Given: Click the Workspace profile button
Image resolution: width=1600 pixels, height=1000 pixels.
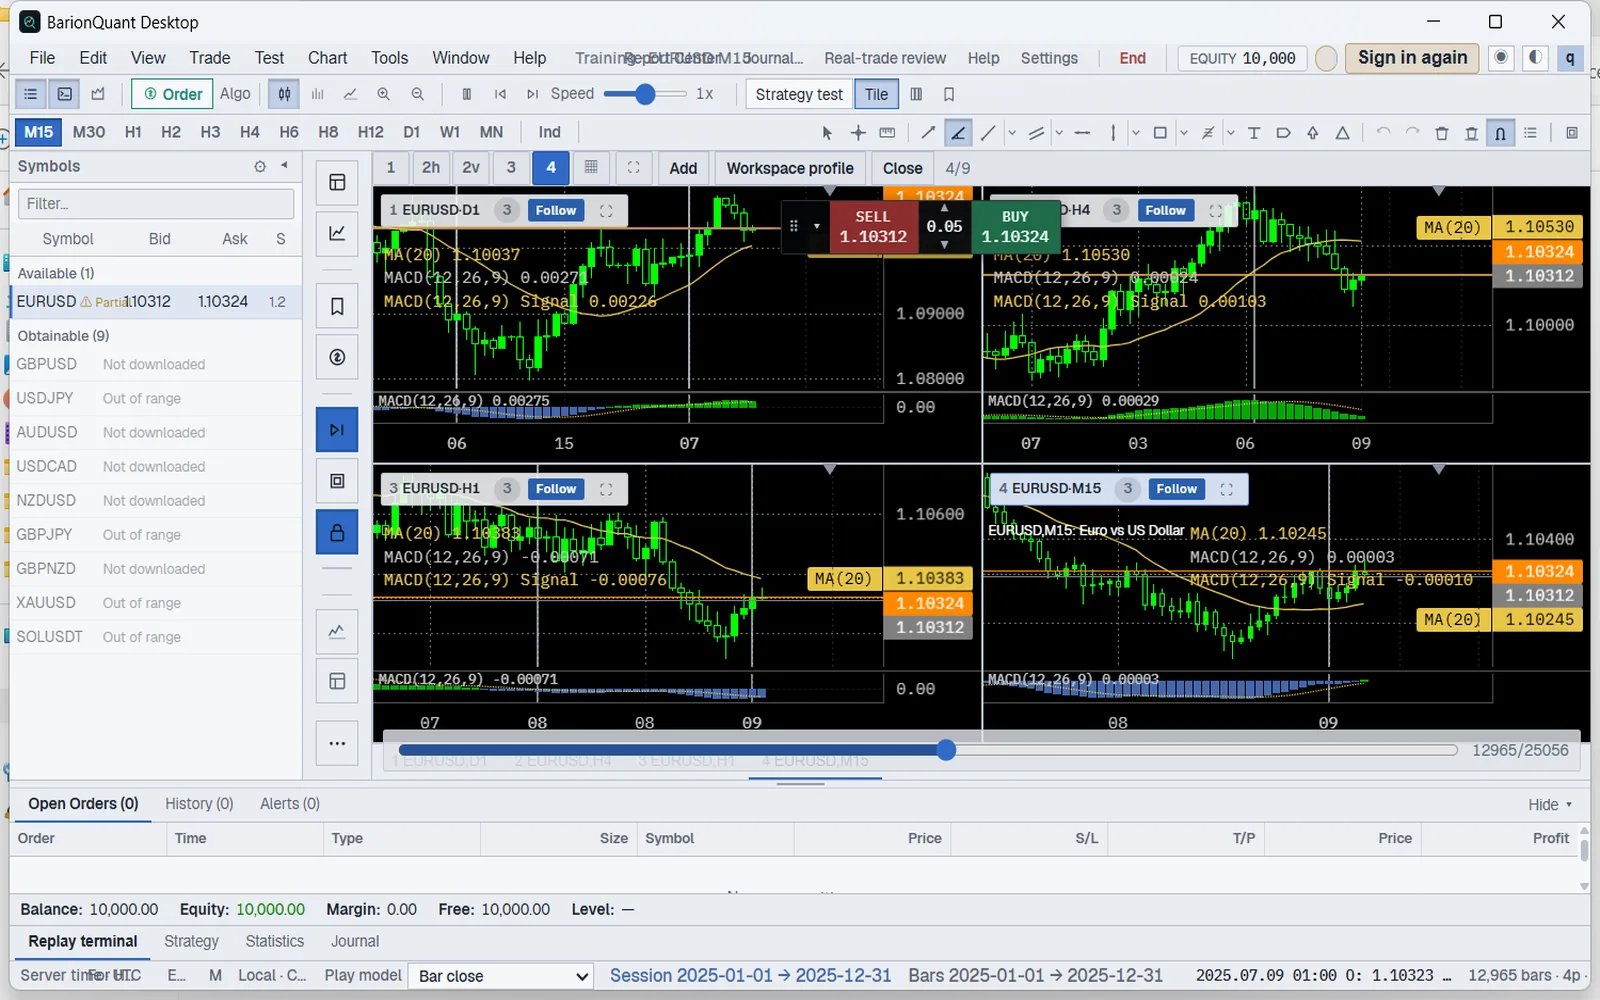Looking at the screenshot, I should click(x=790, y=168).
